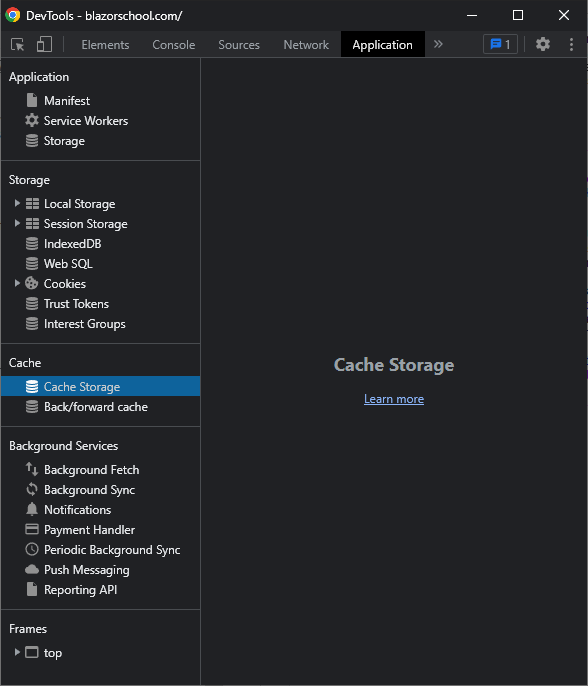Close the DevTools window
The image size is (588, 686).
pyautogui.click(x=564, y=15)
